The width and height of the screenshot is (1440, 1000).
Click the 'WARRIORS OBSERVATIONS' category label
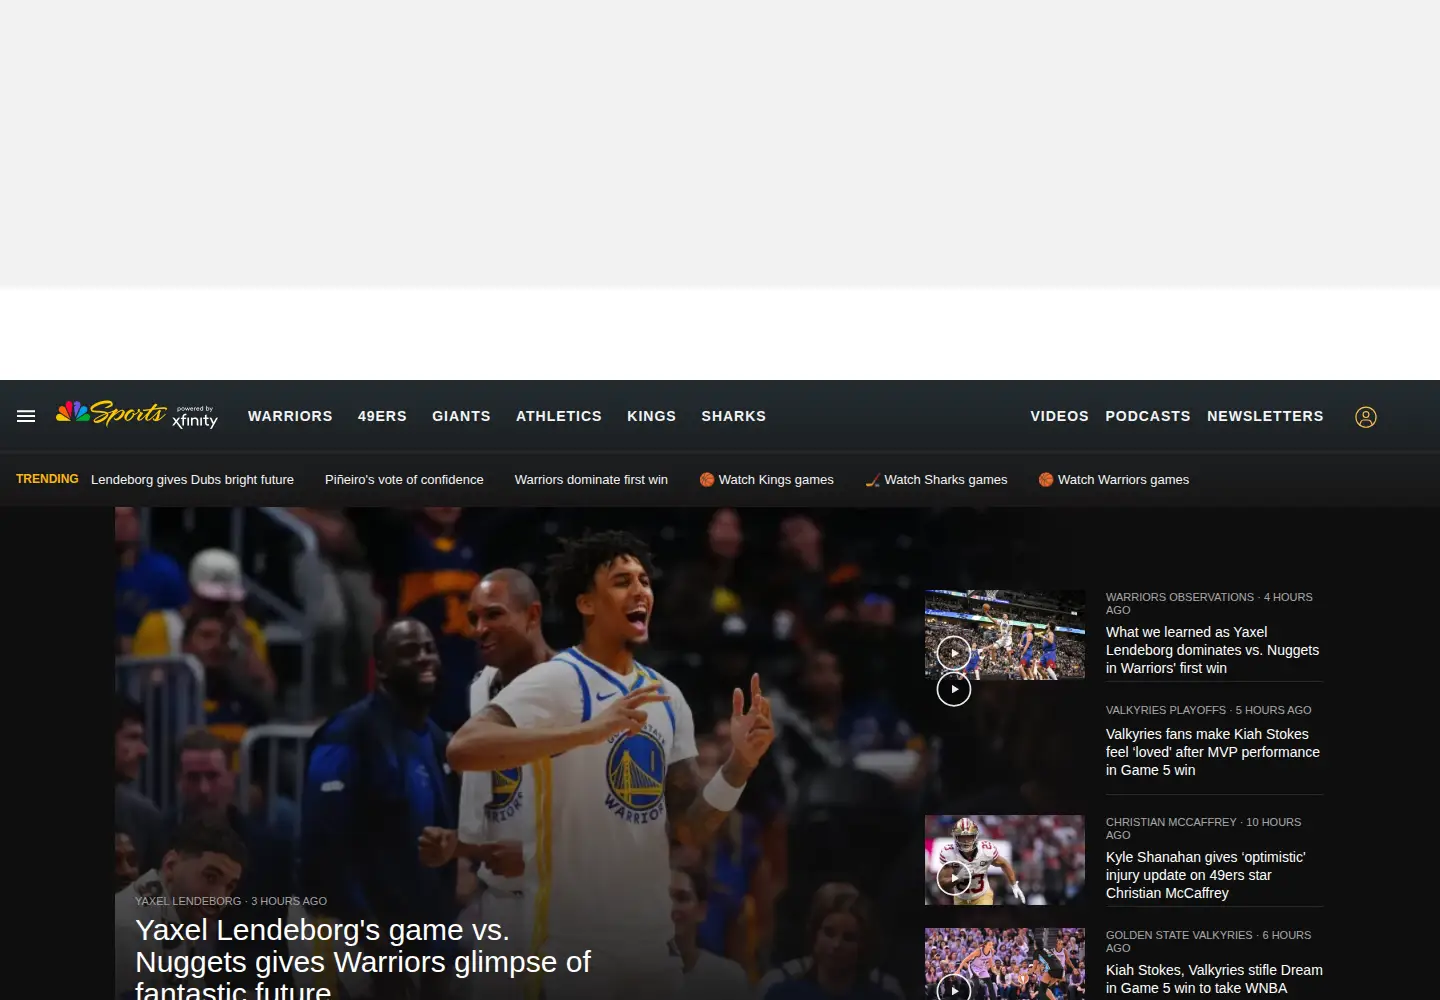coord(1180,597)
